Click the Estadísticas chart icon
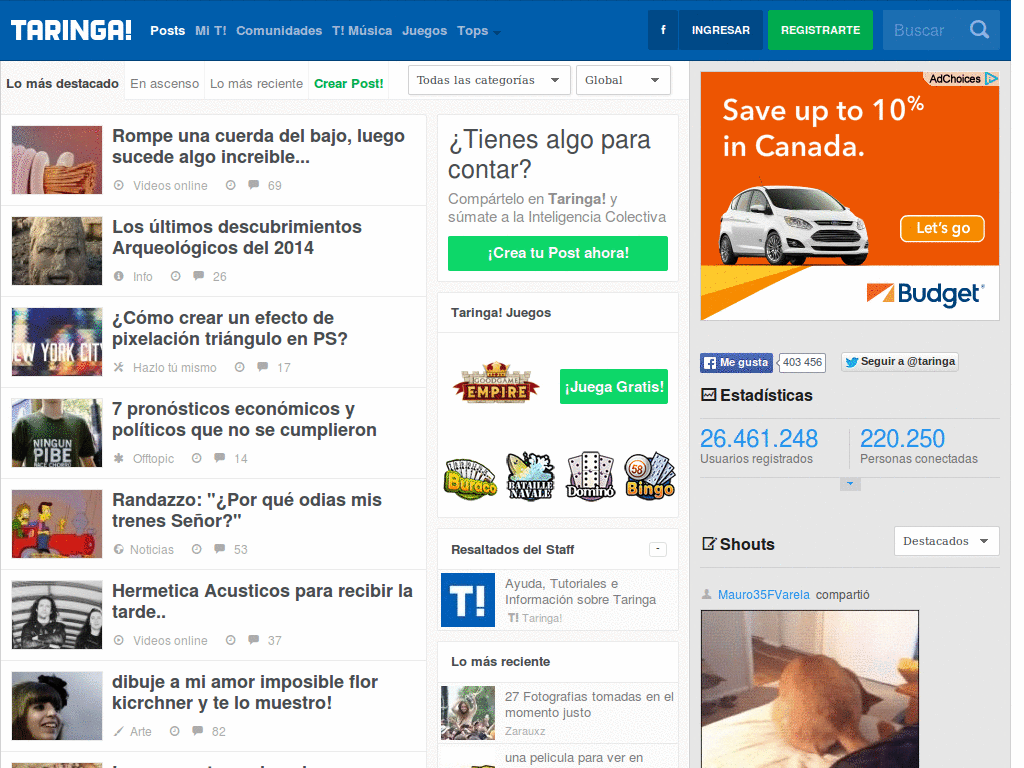Screen dimensions: 1024x768 point(709,394)
